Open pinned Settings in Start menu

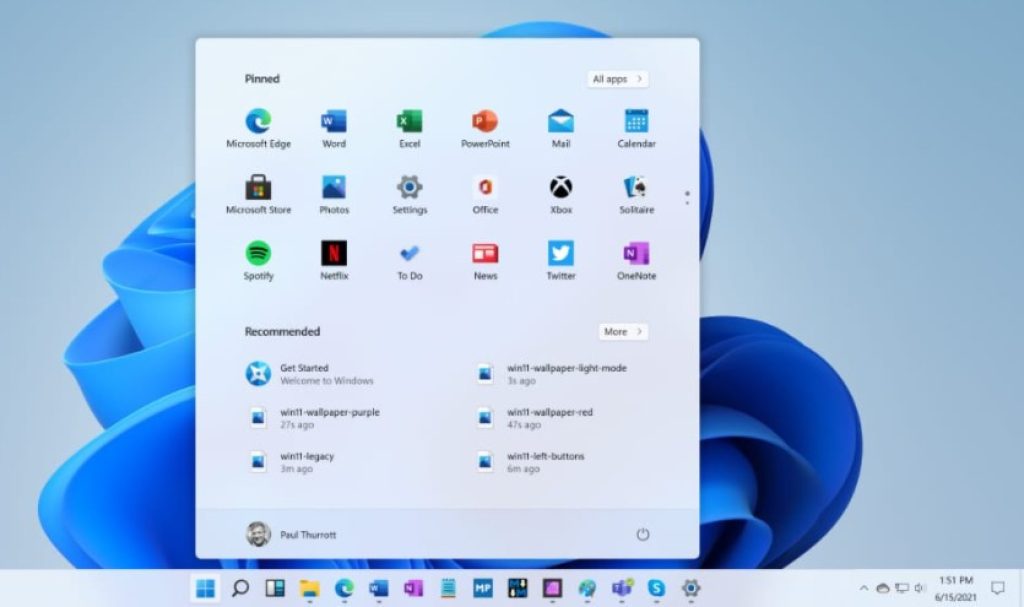[x=409, y=195]
